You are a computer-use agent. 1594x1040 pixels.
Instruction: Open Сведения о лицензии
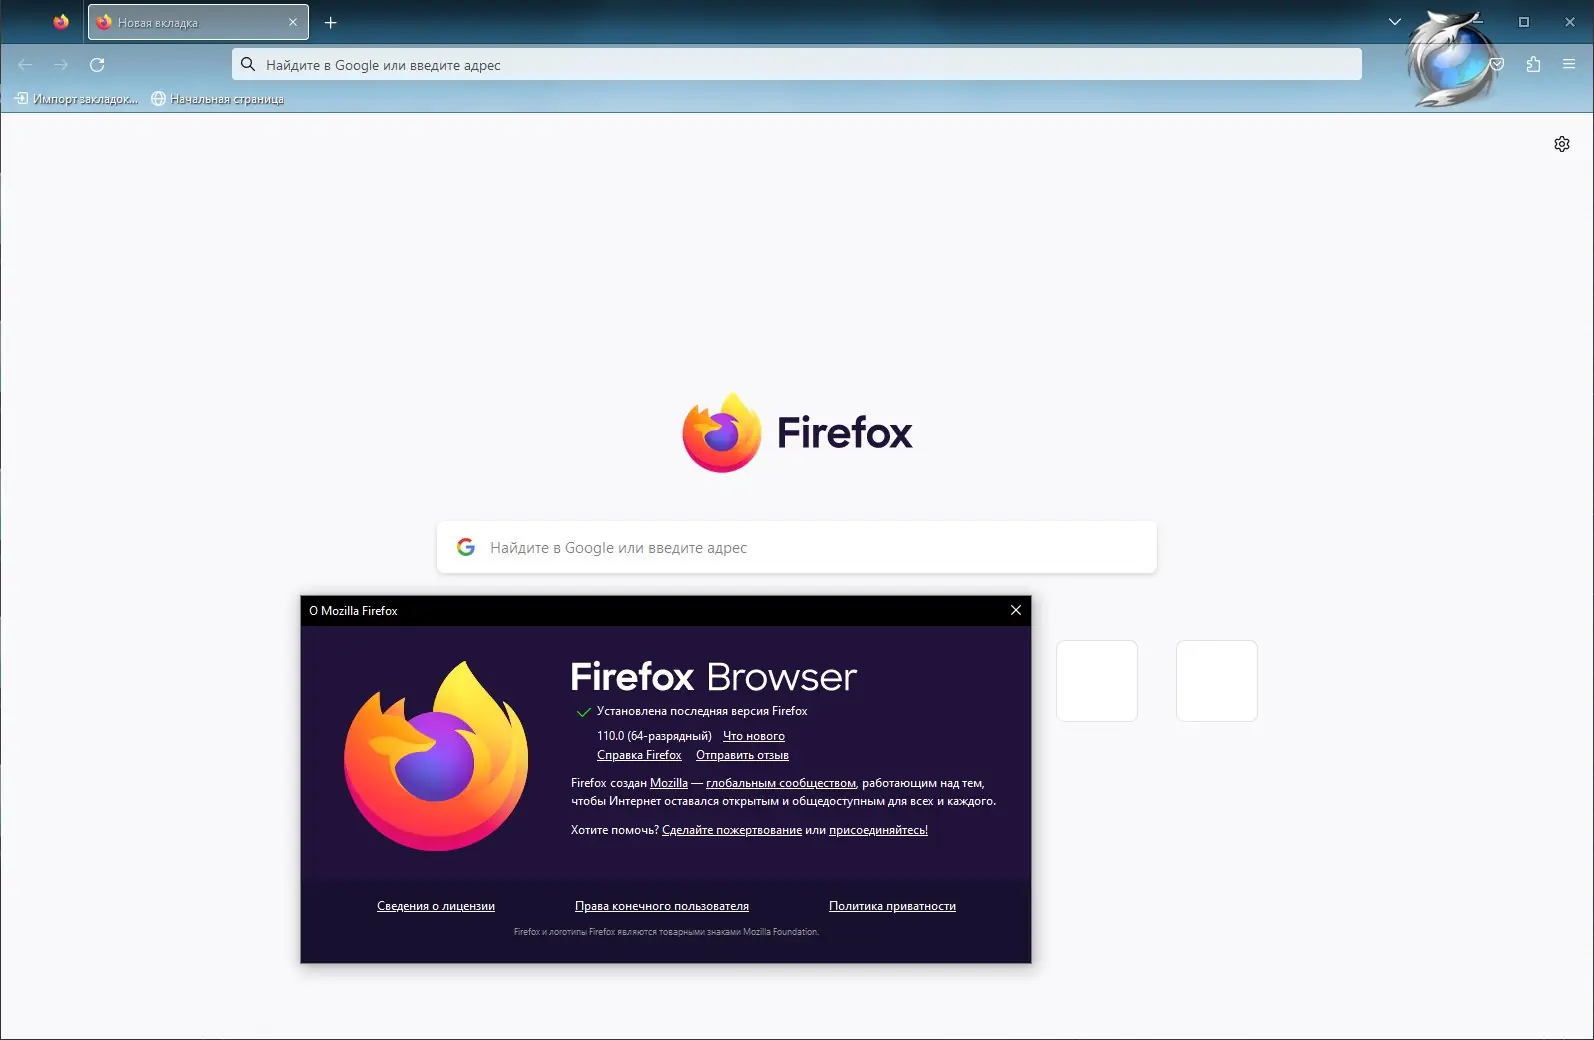436,906
